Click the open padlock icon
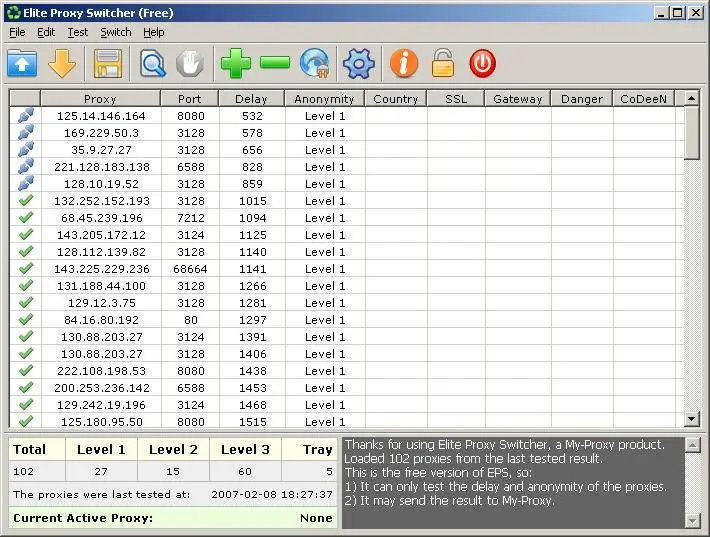The width and height of the screenshot is (710, 537). tap(442, 63)
